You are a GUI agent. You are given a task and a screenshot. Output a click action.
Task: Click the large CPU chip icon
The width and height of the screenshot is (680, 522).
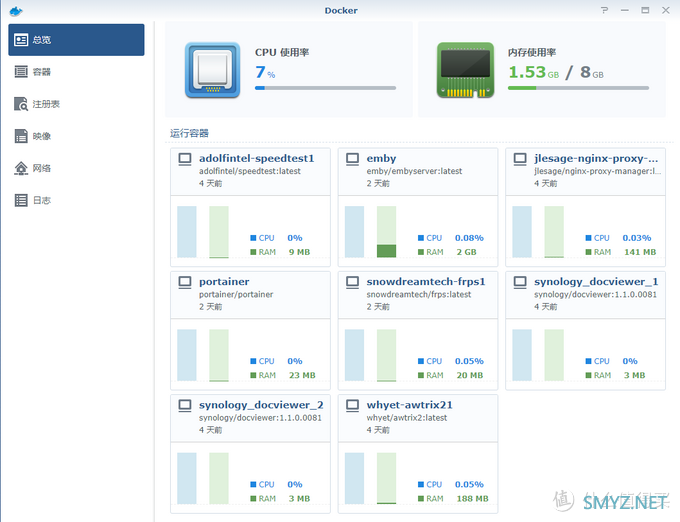[212, 70]
